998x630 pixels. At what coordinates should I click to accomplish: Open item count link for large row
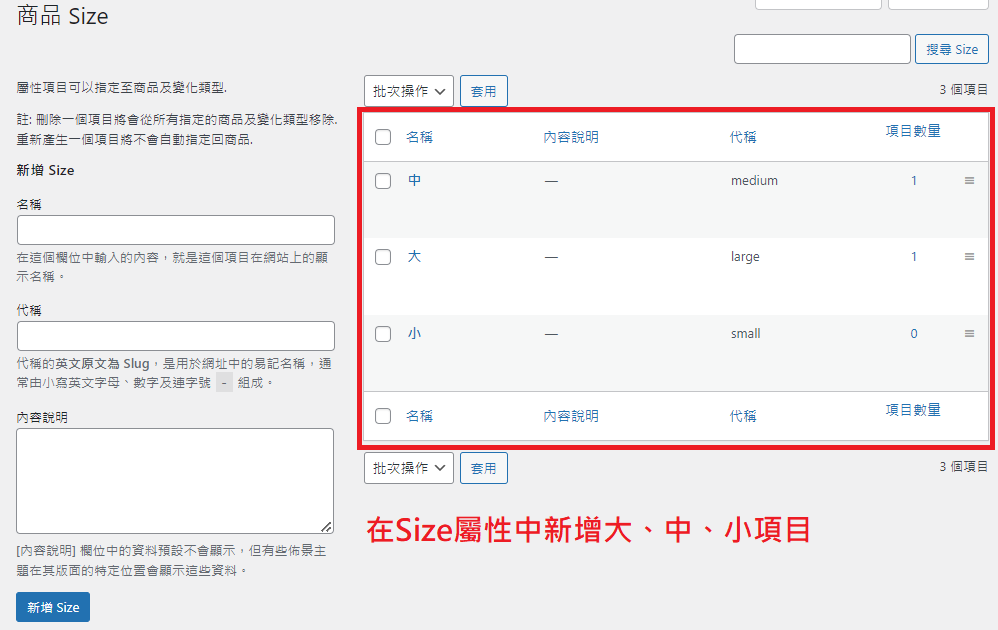[913, 257]
